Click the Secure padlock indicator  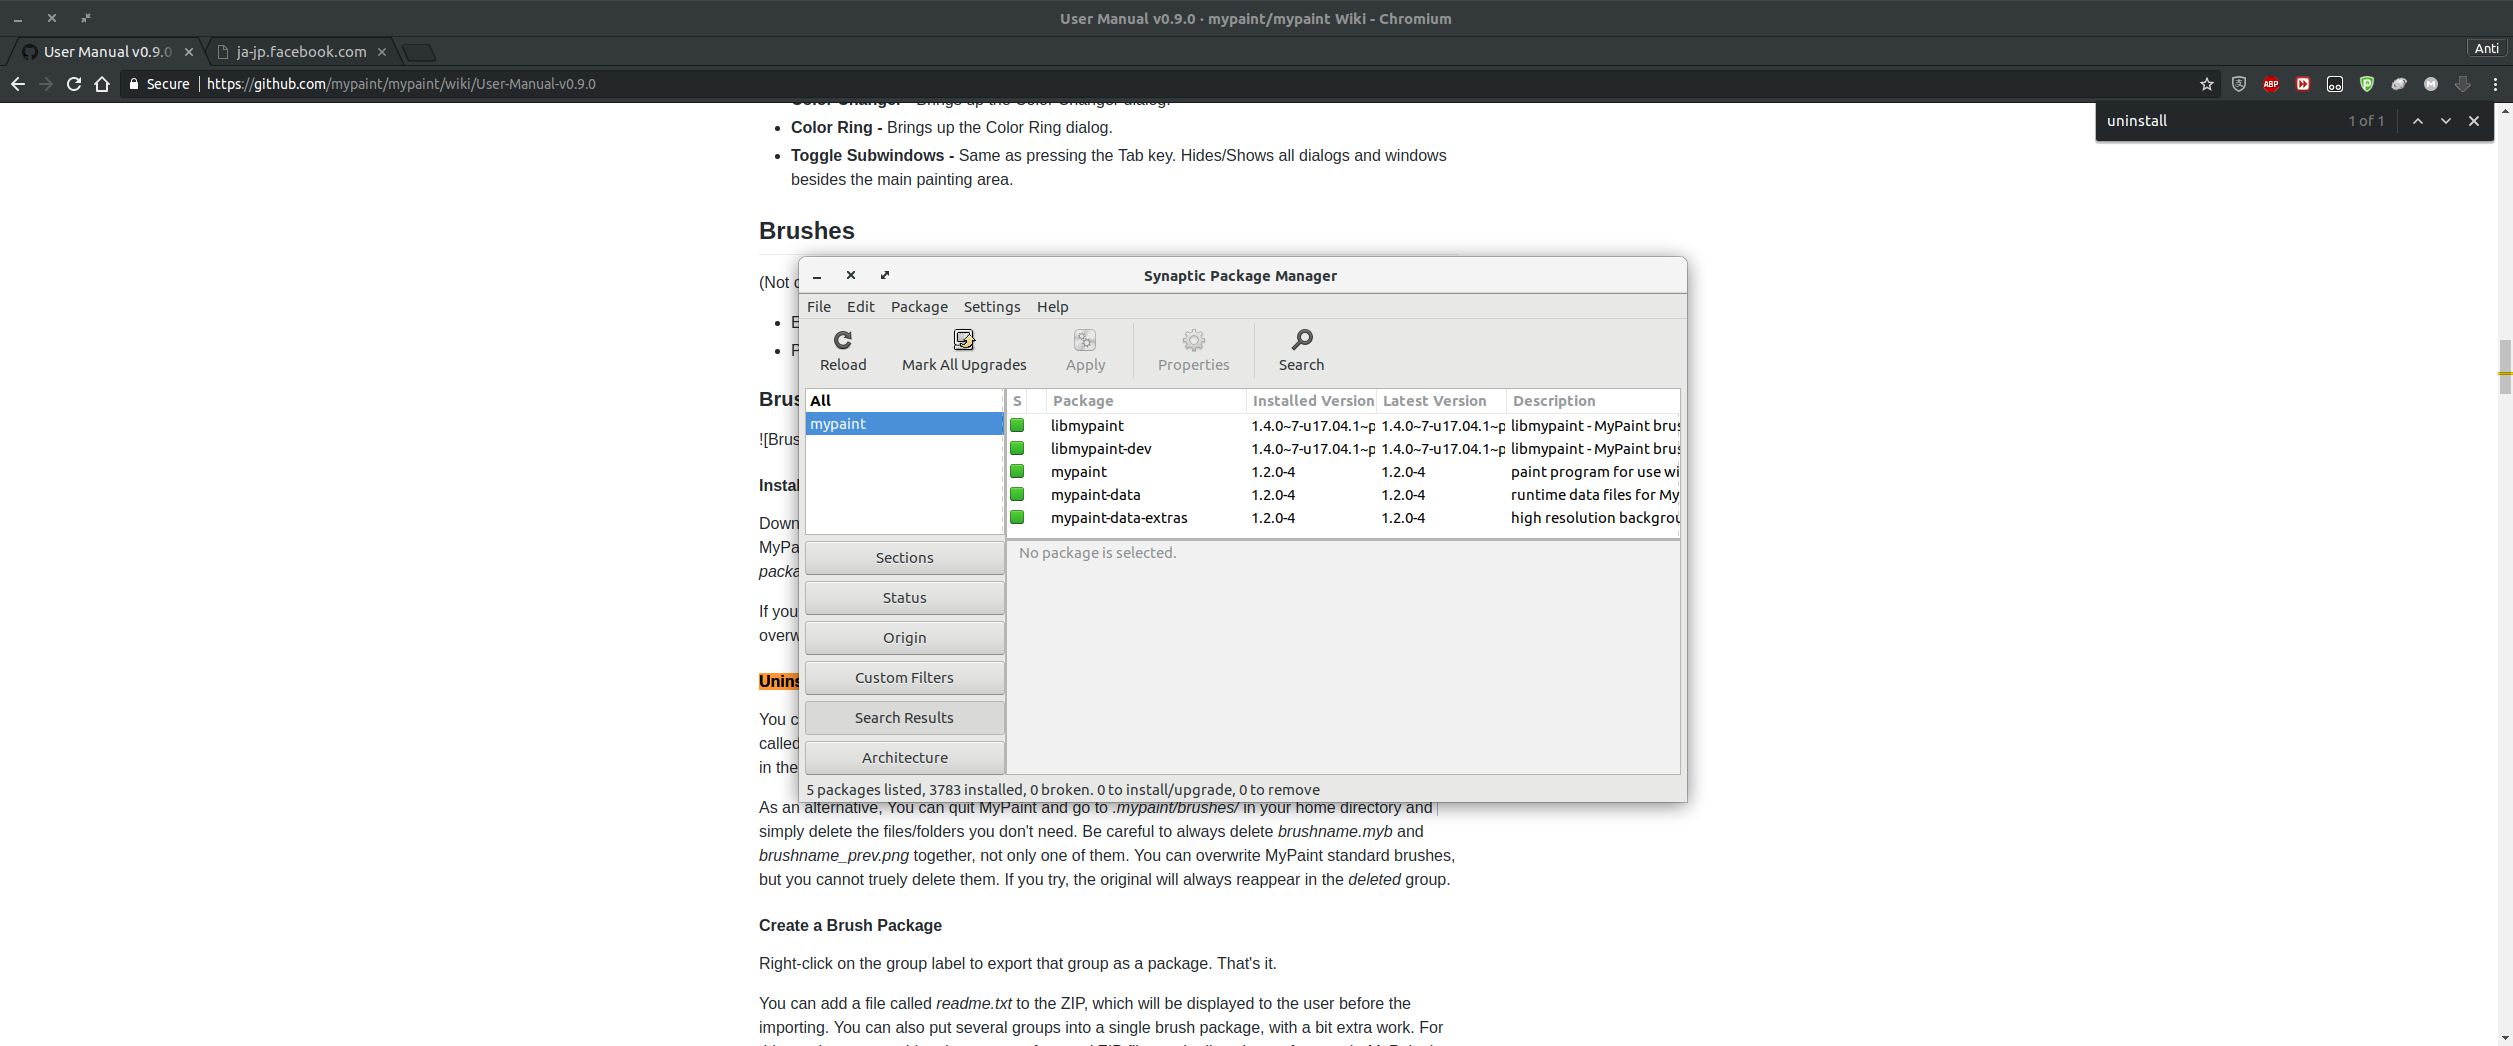point(134,84)
